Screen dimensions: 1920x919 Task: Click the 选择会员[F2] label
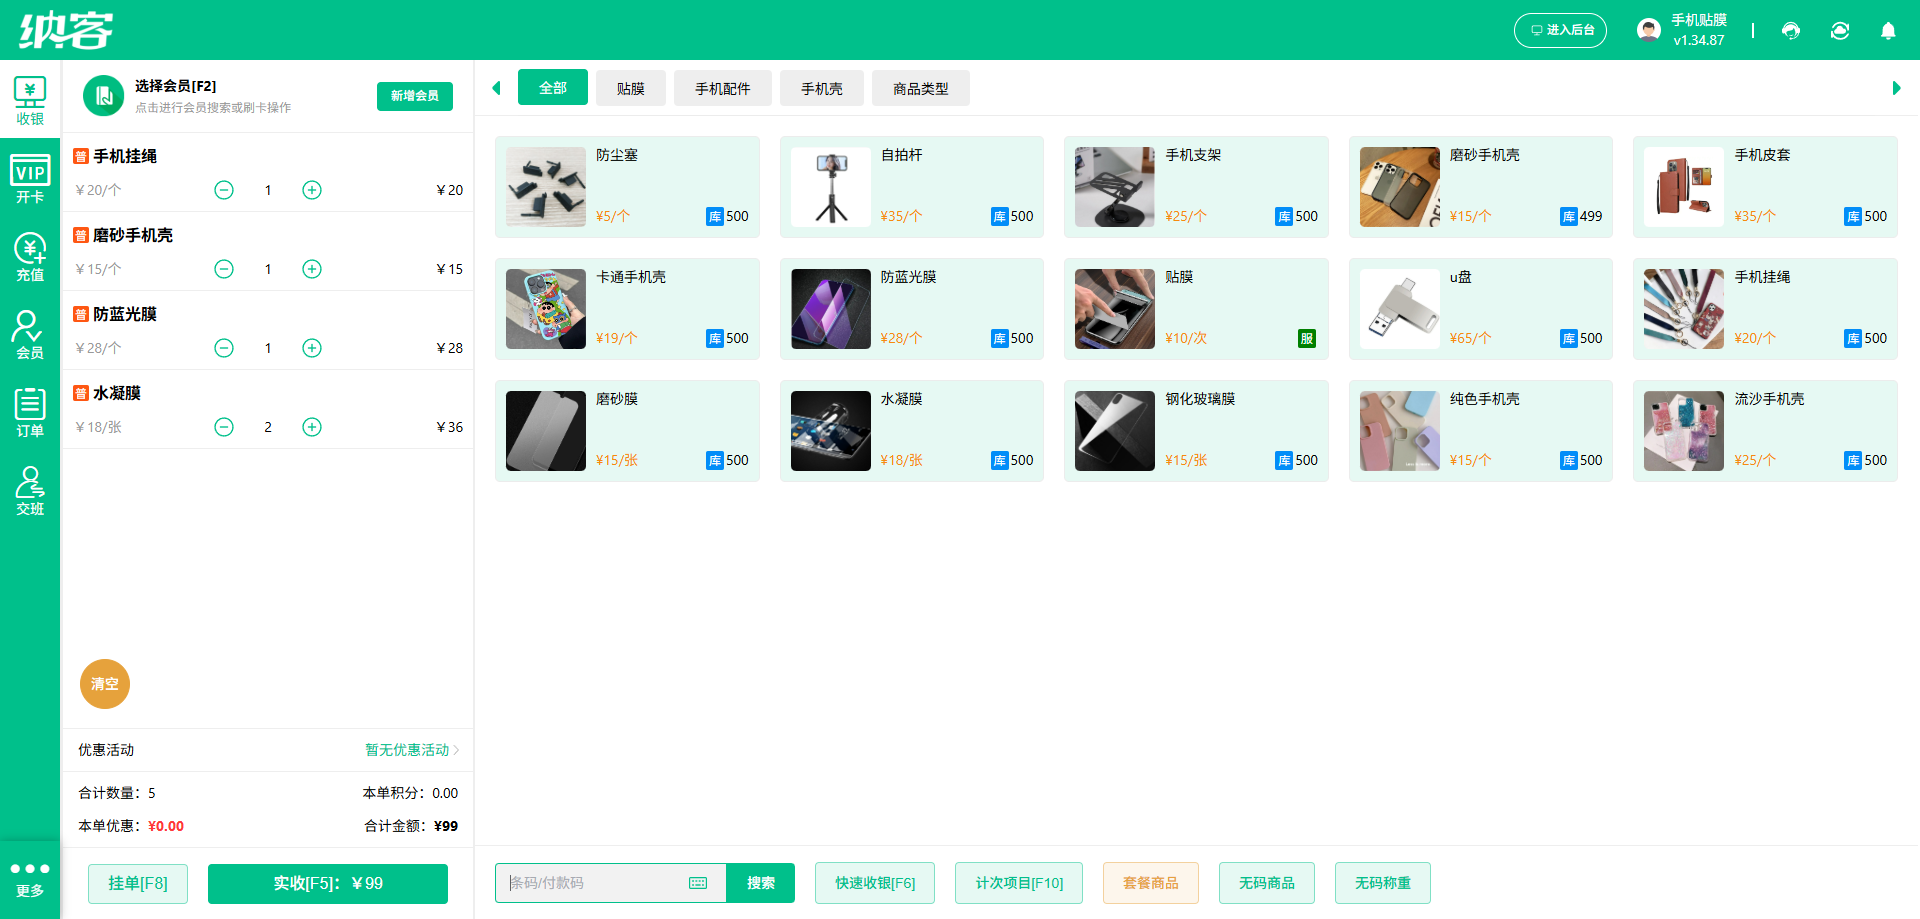[x=175, y=86]
